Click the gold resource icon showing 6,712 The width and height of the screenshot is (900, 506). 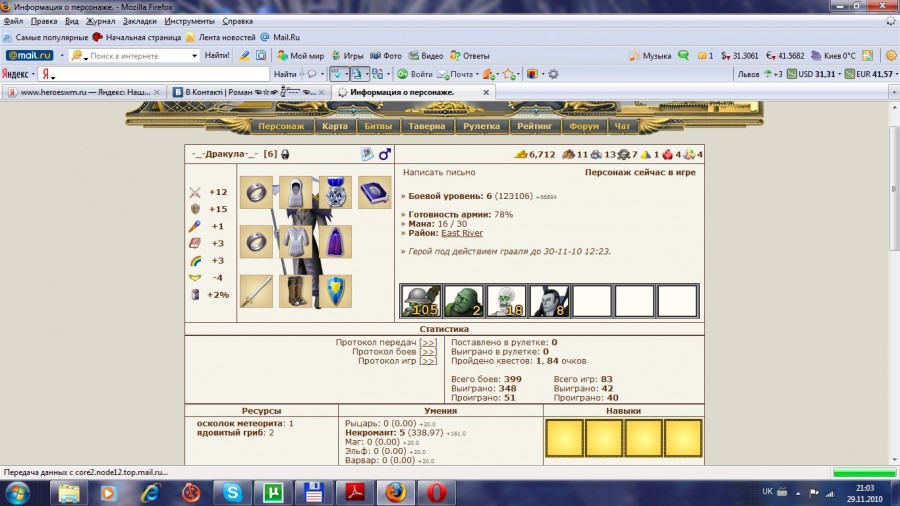pos(521,154)
